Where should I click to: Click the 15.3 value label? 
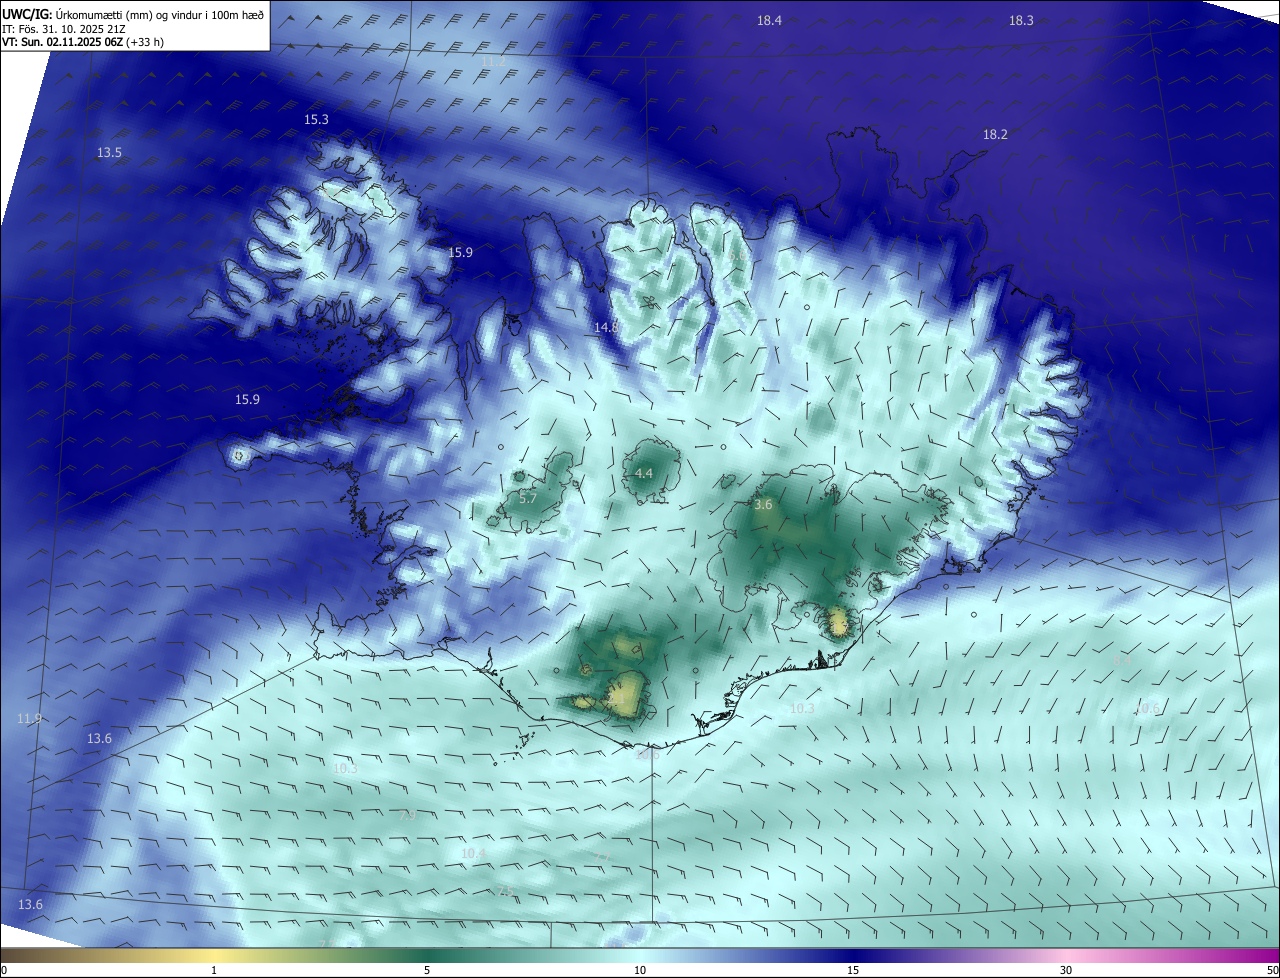coord(316,119)
